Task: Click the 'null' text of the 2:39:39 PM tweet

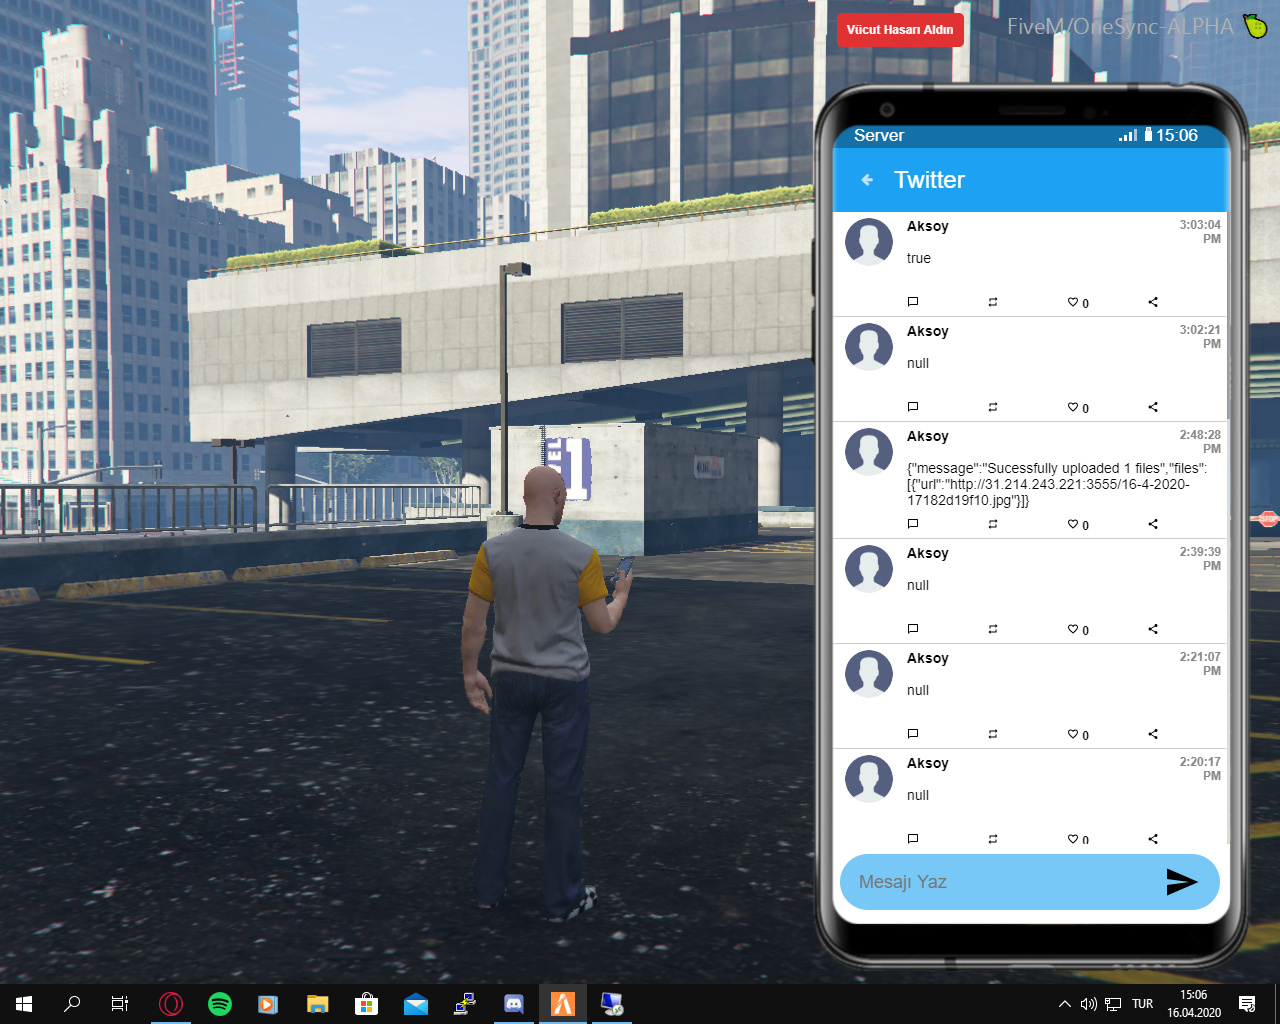Action: click(918, 585)
